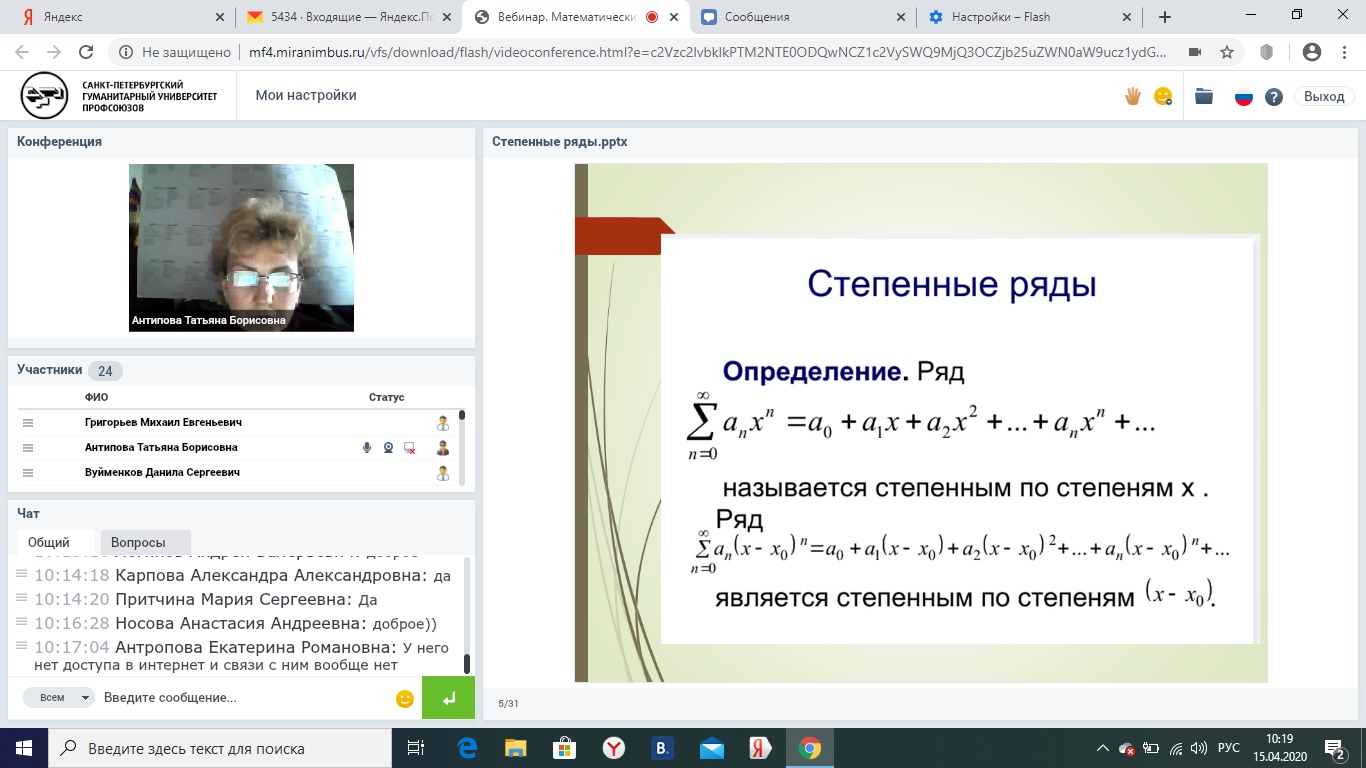Click Windows taskbar search box
This screenshot has width=1366, height=768.
pos(220,748)
